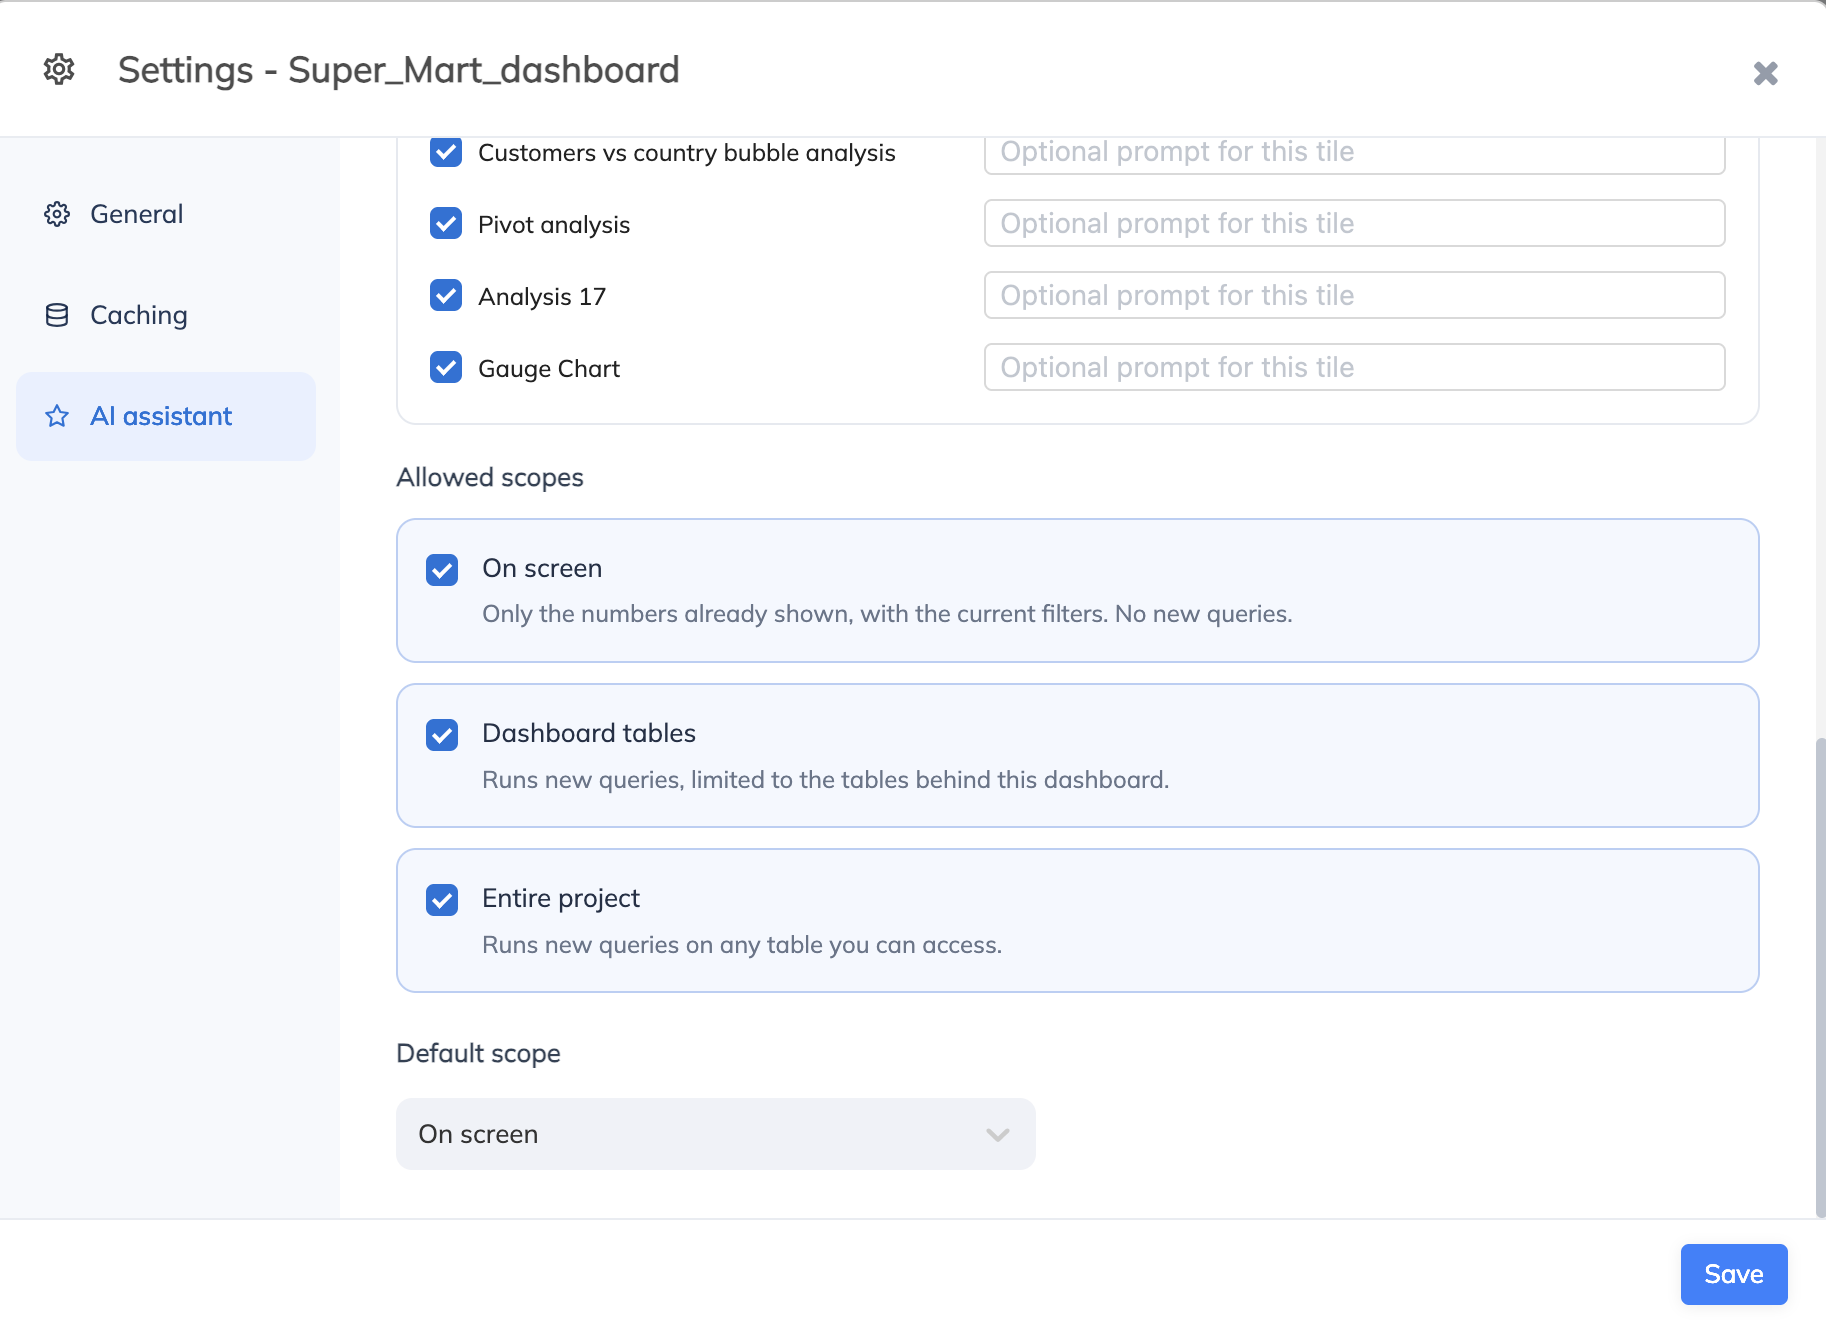Screen dimensions: 1826x1322
Task: Save the dashboard settings
Action: click(1734, 1274)
